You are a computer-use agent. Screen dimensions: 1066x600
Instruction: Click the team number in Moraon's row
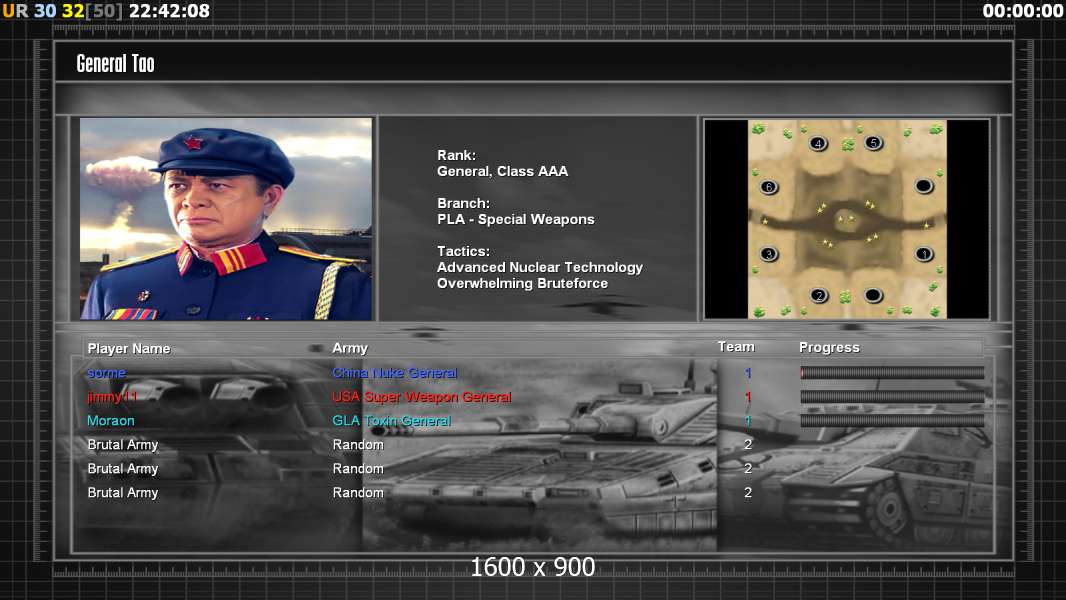748,421
